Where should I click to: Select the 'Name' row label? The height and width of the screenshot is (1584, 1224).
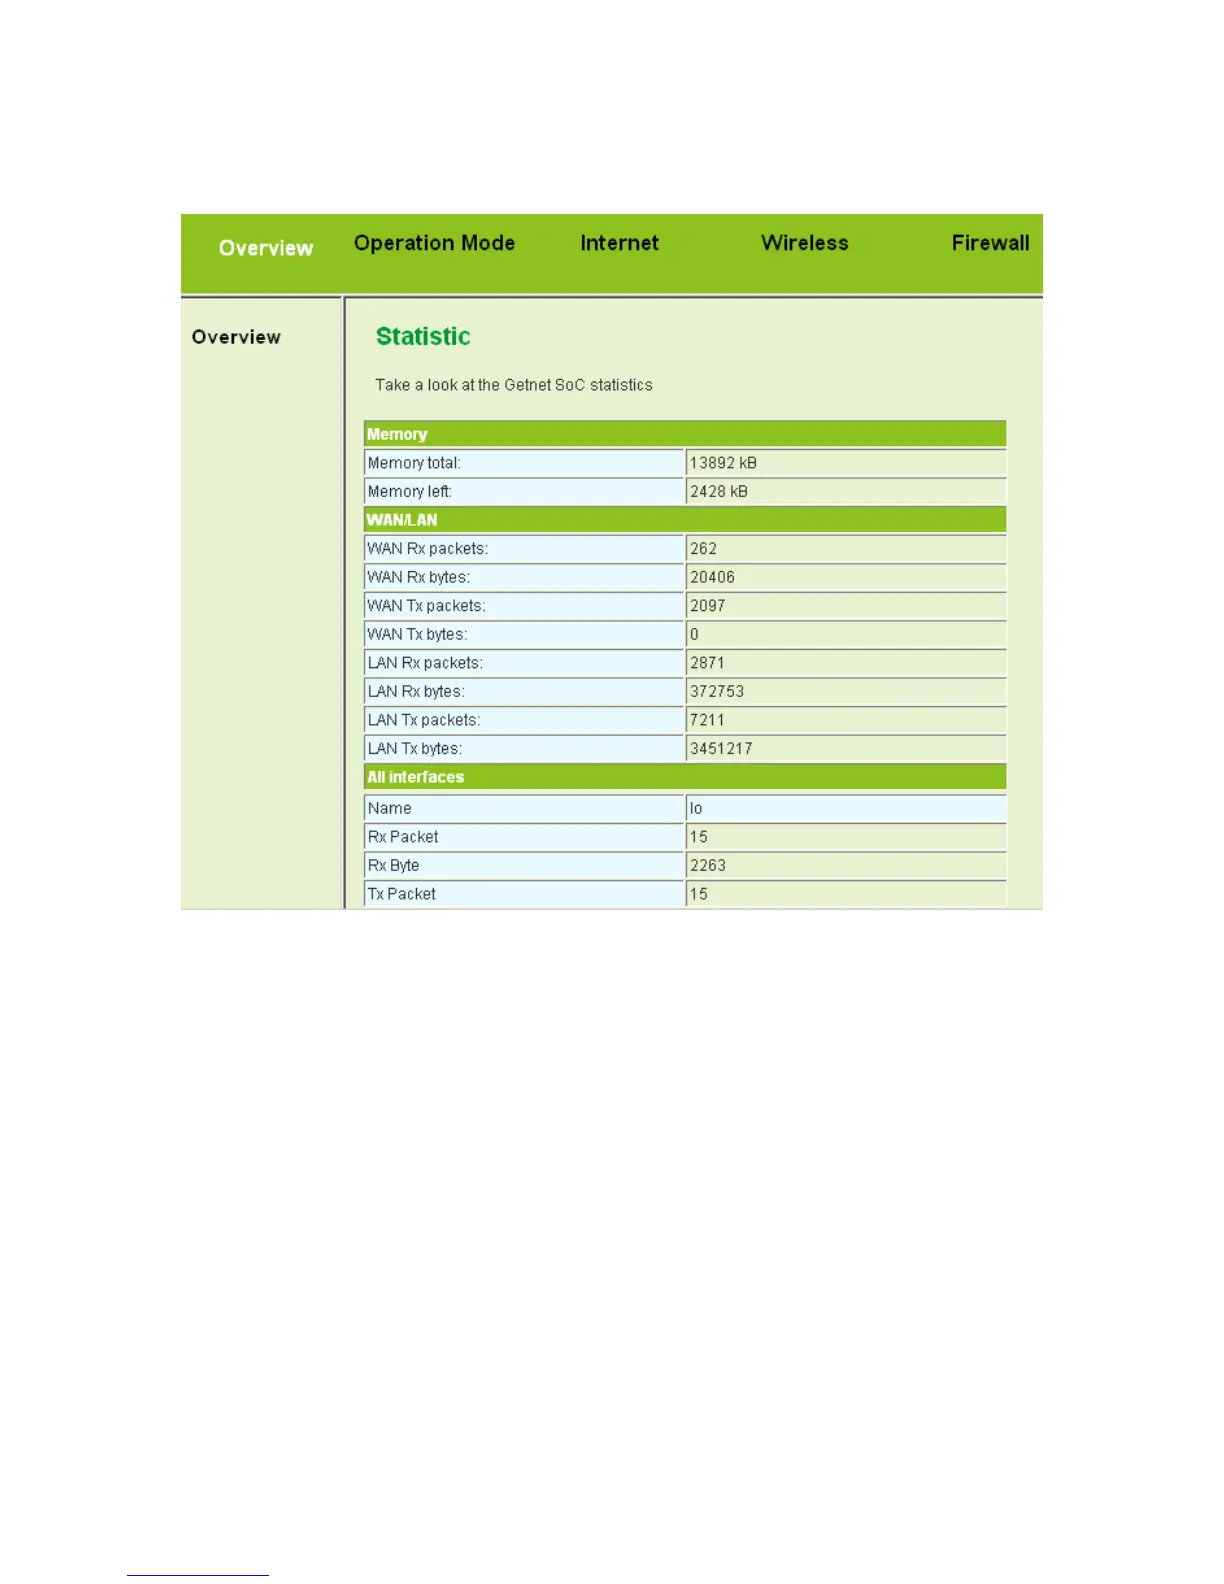coord(389,808)
